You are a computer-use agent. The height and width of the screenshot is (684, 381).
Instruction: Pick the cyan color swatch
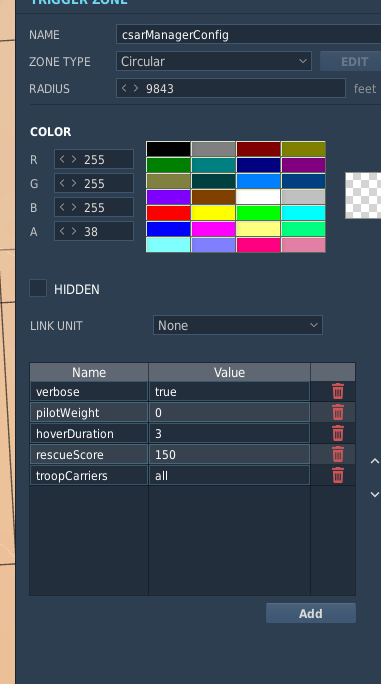coord(303,213)
